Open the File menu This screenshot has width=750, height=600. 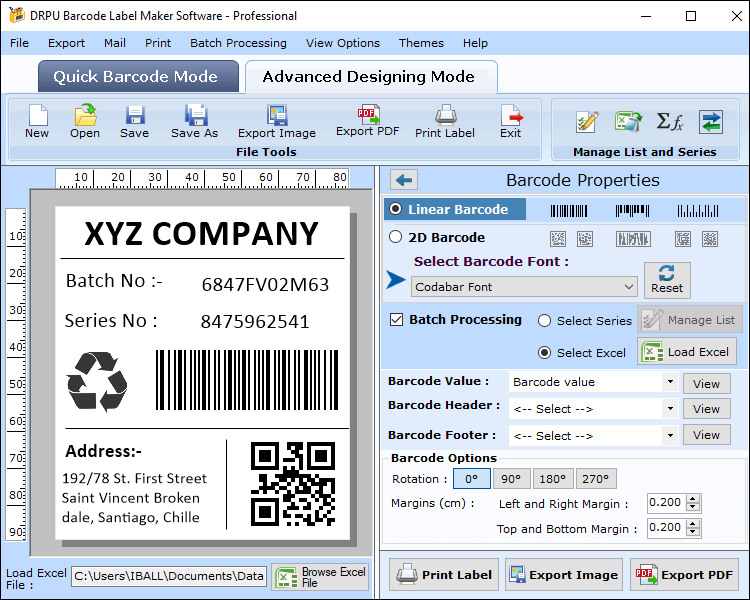[x=19, y=43]
